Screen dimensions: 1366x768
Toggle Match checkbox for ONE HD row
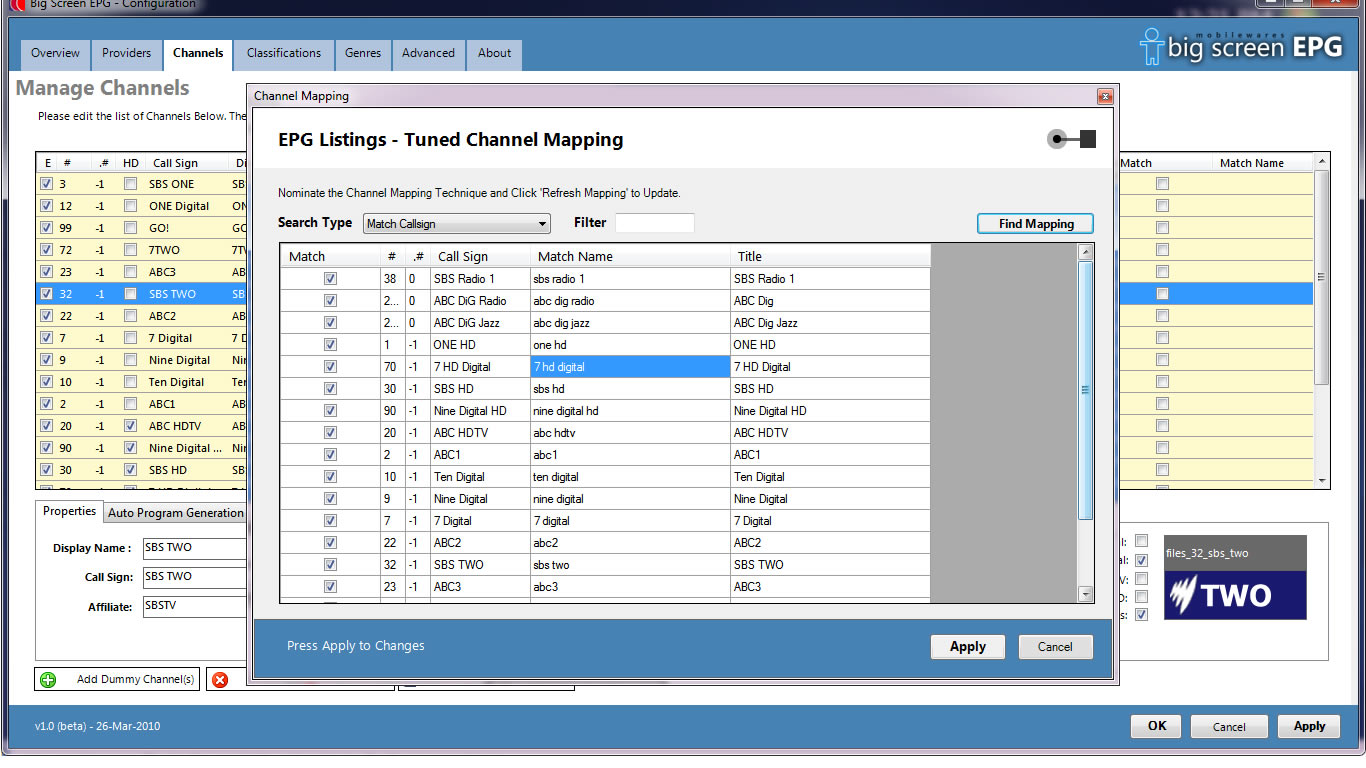pyautogui.click(x=330, y=345)
